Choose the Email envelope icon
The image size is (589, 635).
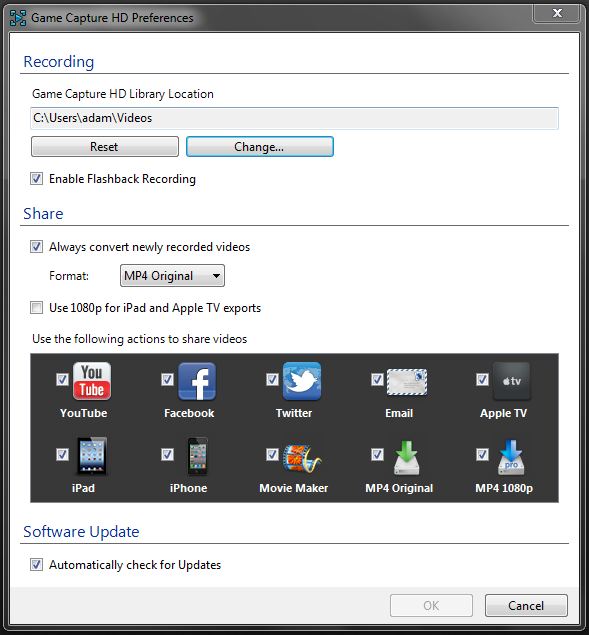click(407, 381)
